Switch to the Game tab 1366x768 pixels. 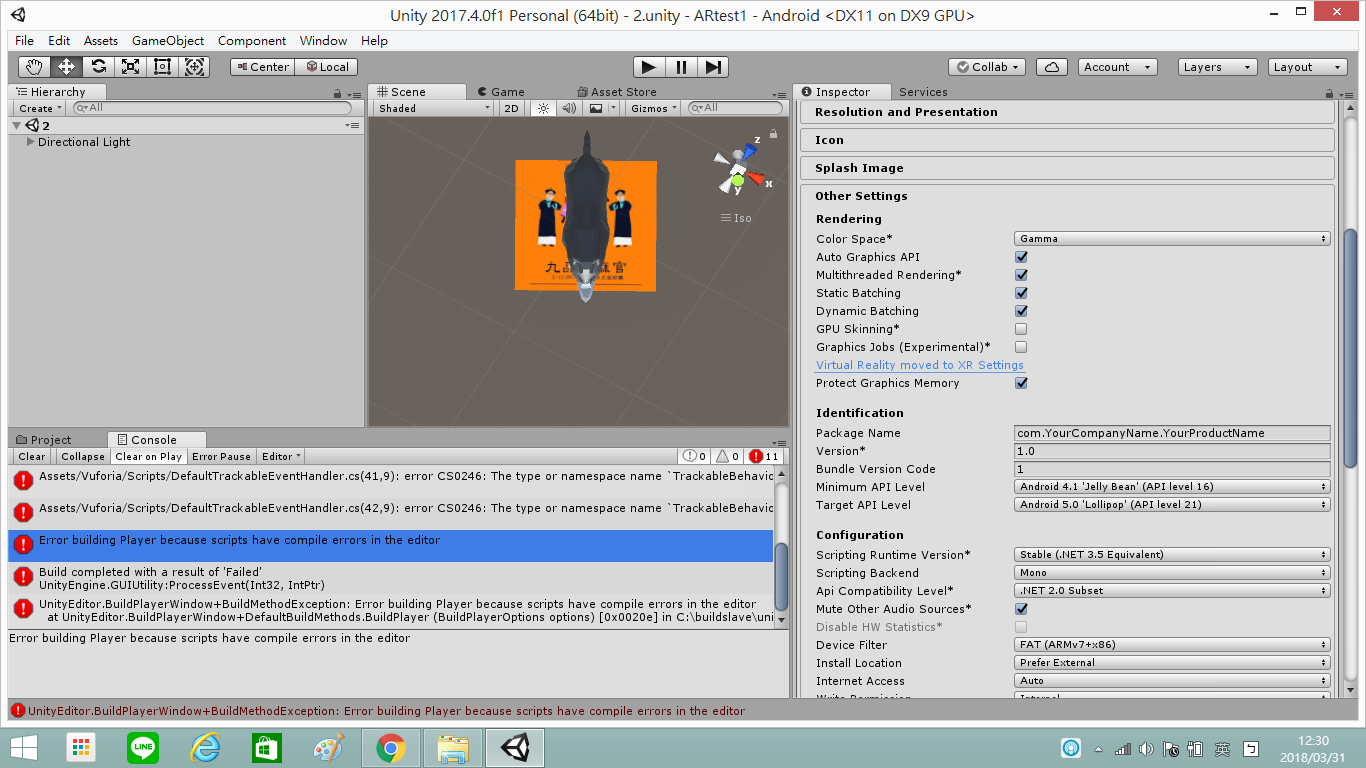coord(500,92)
